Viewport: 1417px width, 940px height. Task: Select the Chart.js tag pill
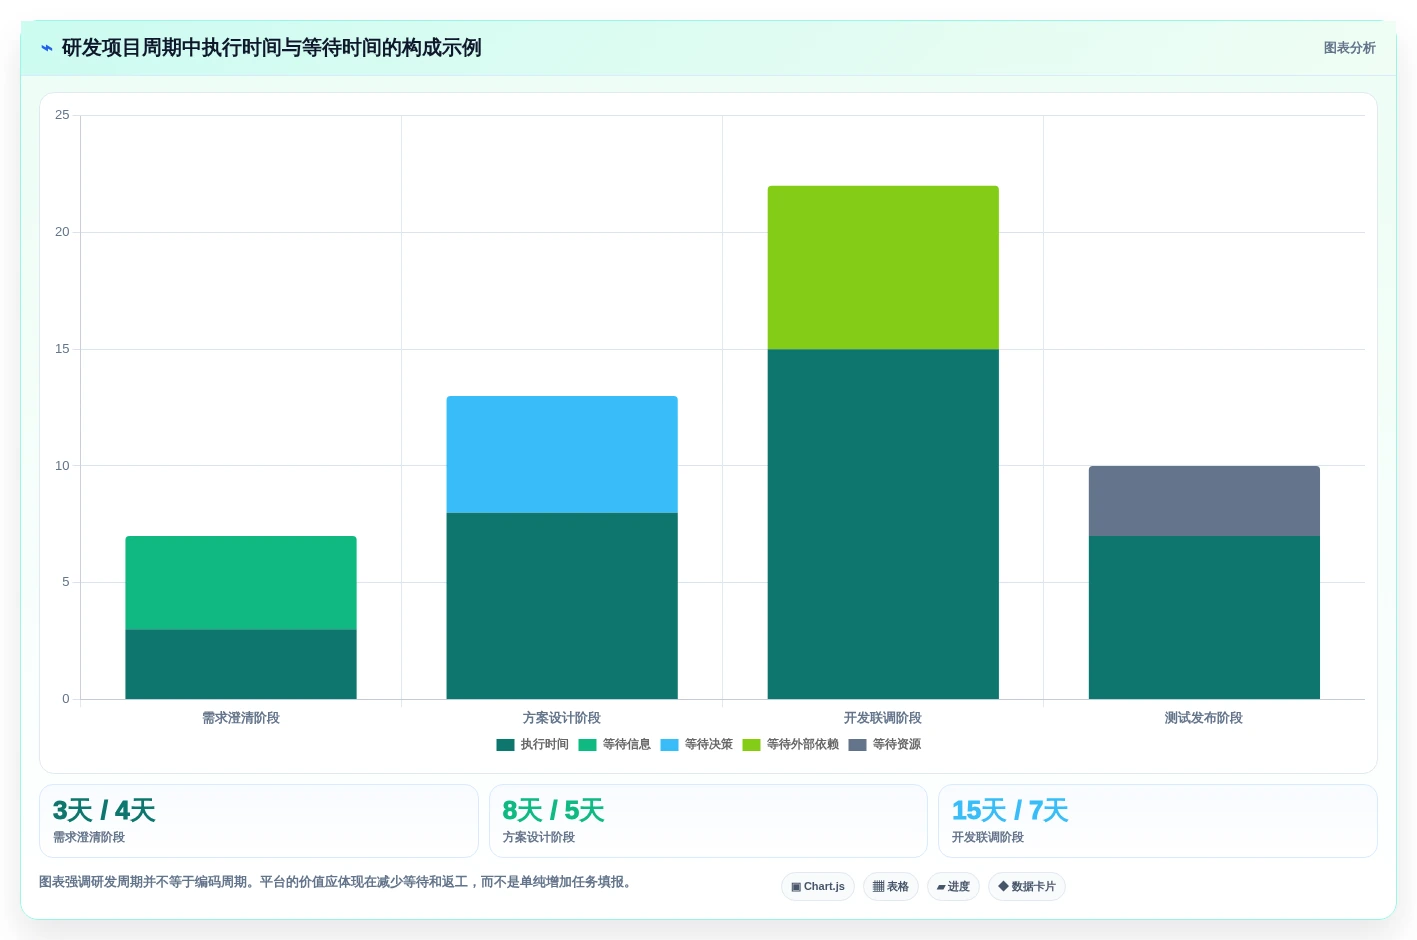pyautogui.click(x=818, y=886)
